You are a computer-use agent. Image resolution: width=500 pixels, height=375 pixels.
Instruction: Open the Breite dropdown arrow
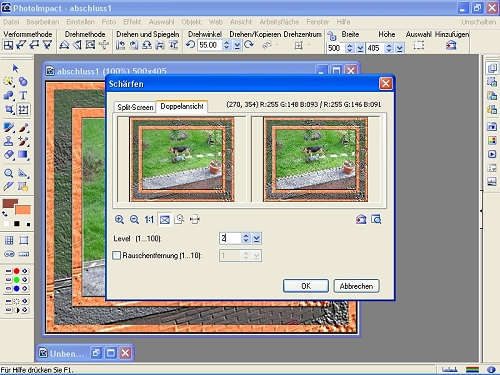click(x=360, y=48)
